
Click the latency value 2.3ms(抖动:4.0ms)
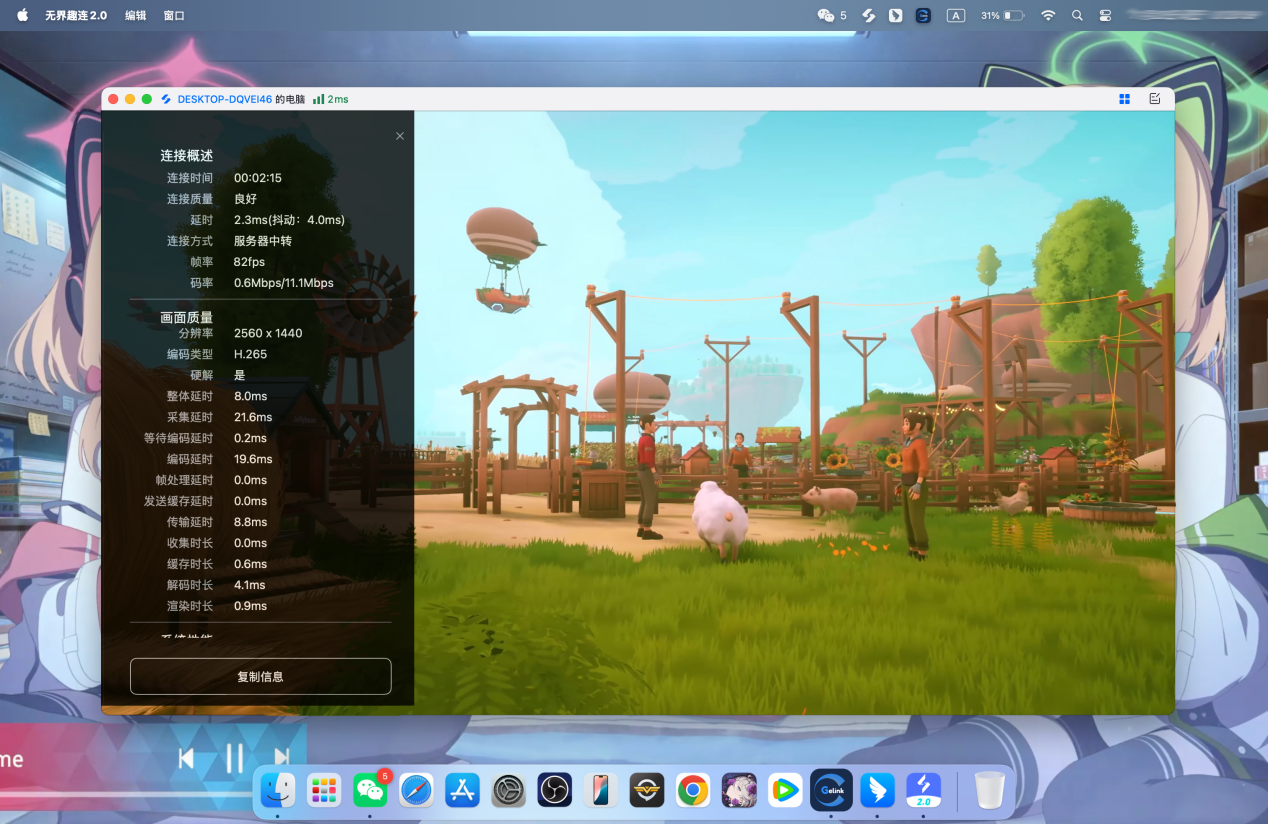(289, 220)
